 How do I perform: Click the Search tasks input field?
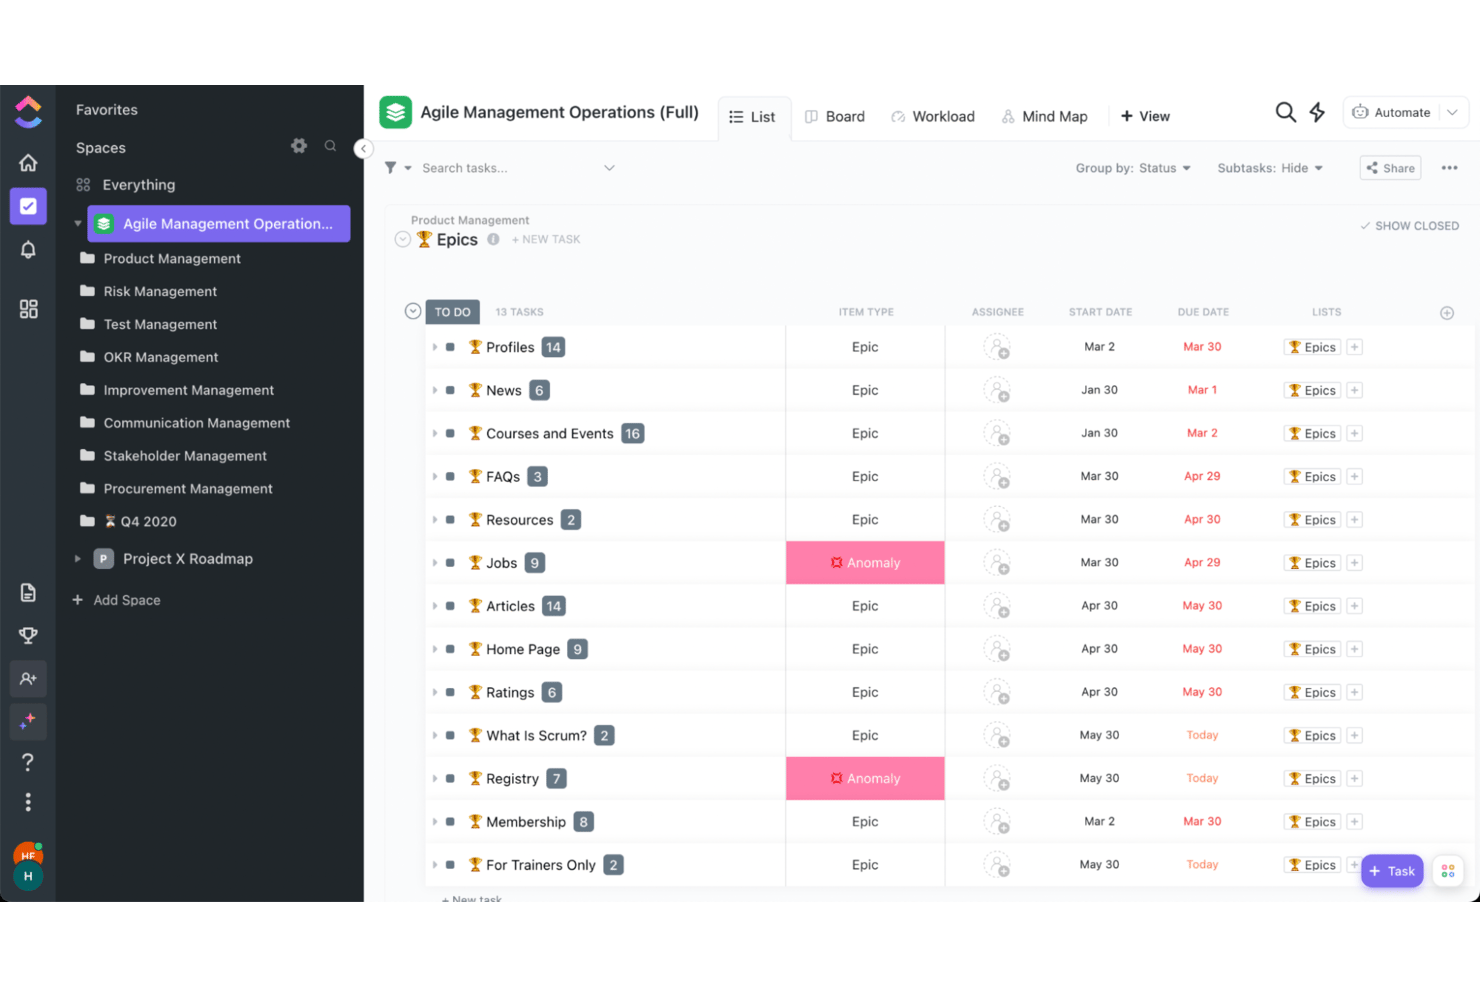pyautogui.click(x=510, y=168)
